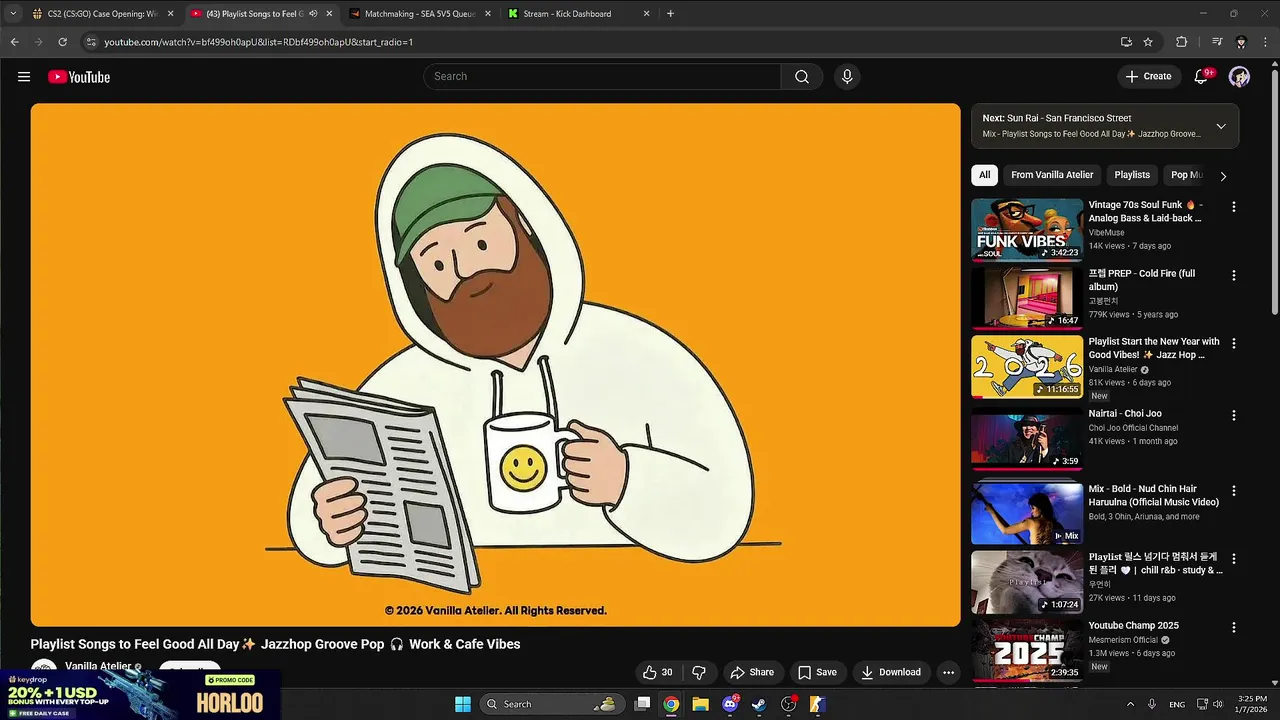This screenshot has width=1280, height=720.
Task: Bookmark this page with the star icon
Action: 1148,42
